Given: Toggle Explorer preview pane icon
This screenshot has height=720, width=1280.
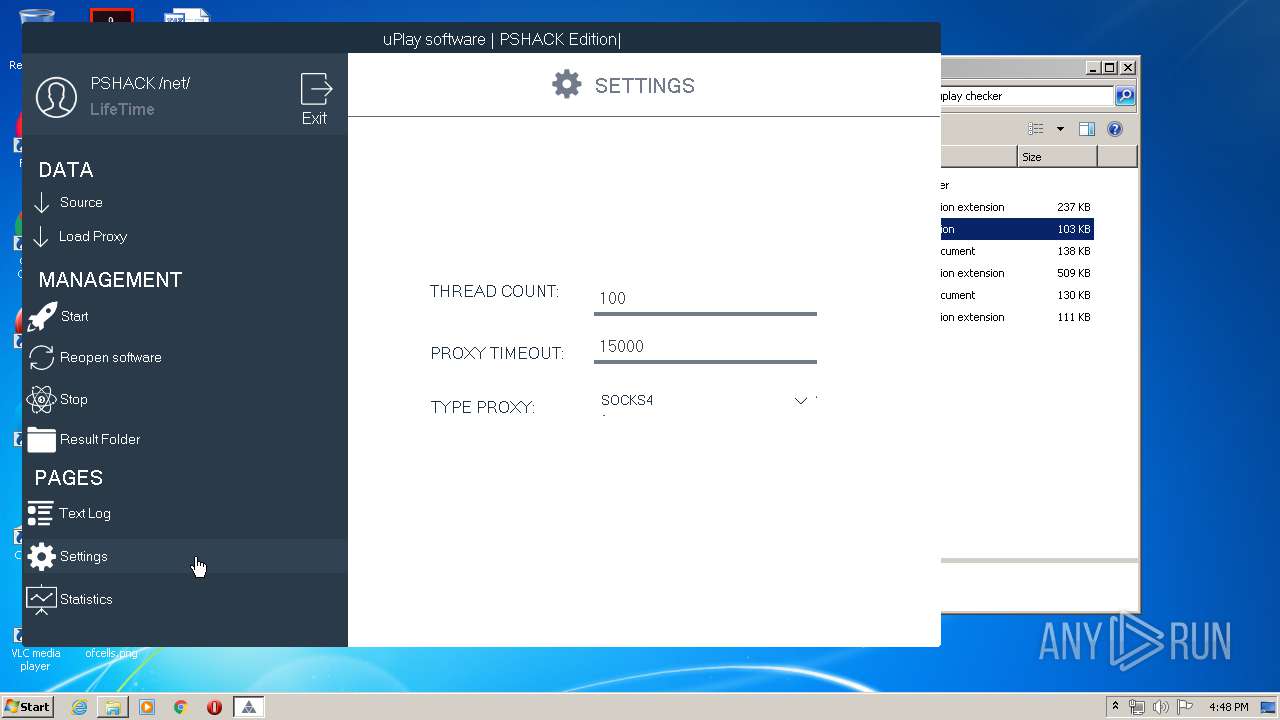Looking at the screenshot, I should point(1087,129).
